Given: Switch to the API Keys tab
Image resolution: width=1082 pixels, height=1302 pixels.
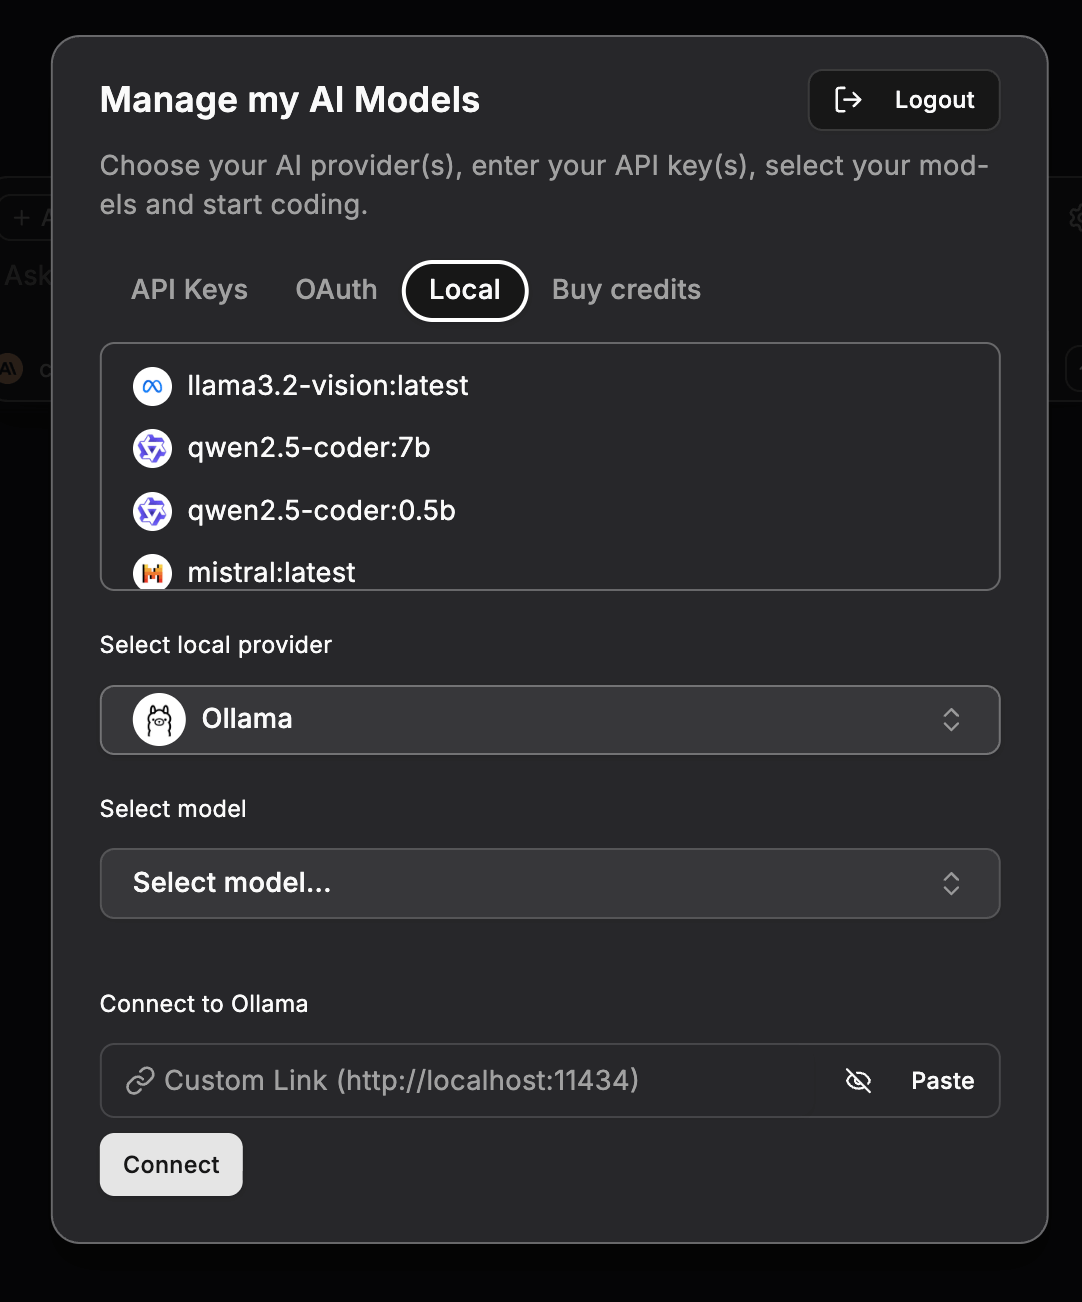Looking at the screenshot, I should pyautogui.click(x=189, y=290).
